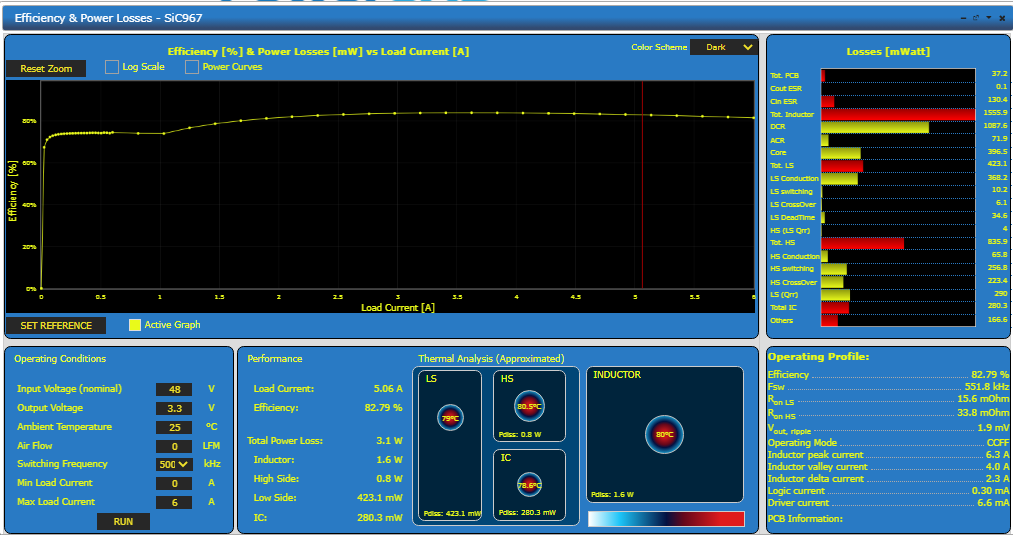Click the Tot. Inductor 1555.9 value
This screenshot has width=1013, height=535.
(995, 112)
